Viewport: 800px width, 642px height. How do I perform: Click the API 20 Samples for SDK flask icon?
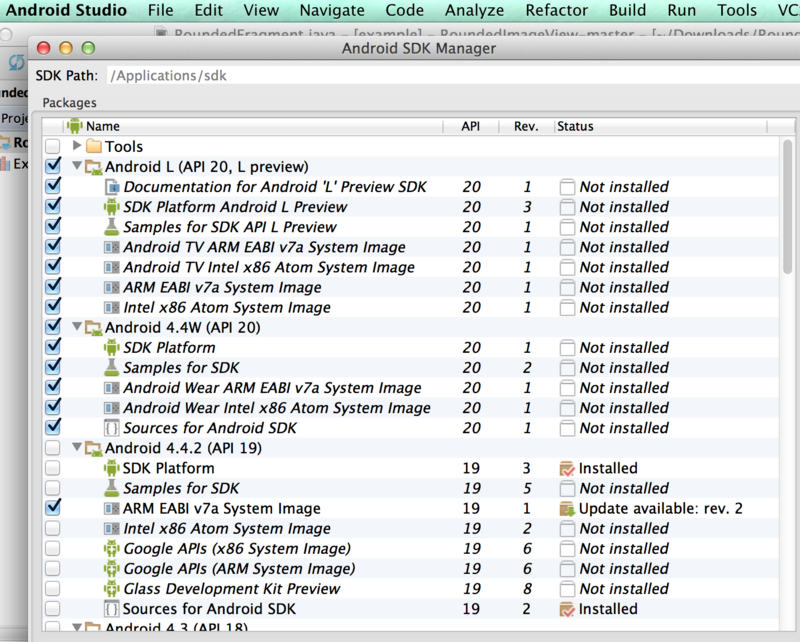tap(112, 367)
